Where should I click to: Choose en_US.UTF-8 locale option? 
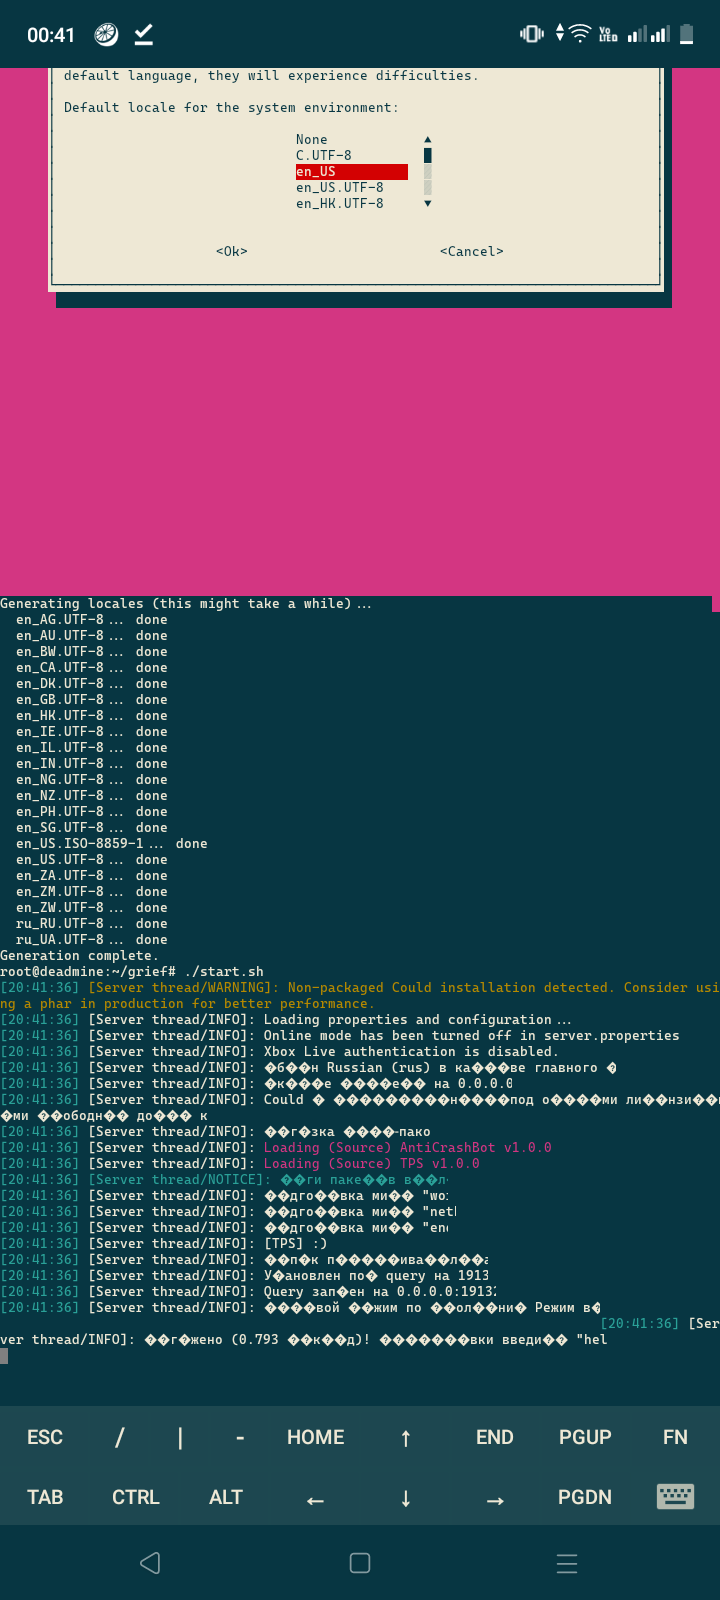(x=340, y=188)
